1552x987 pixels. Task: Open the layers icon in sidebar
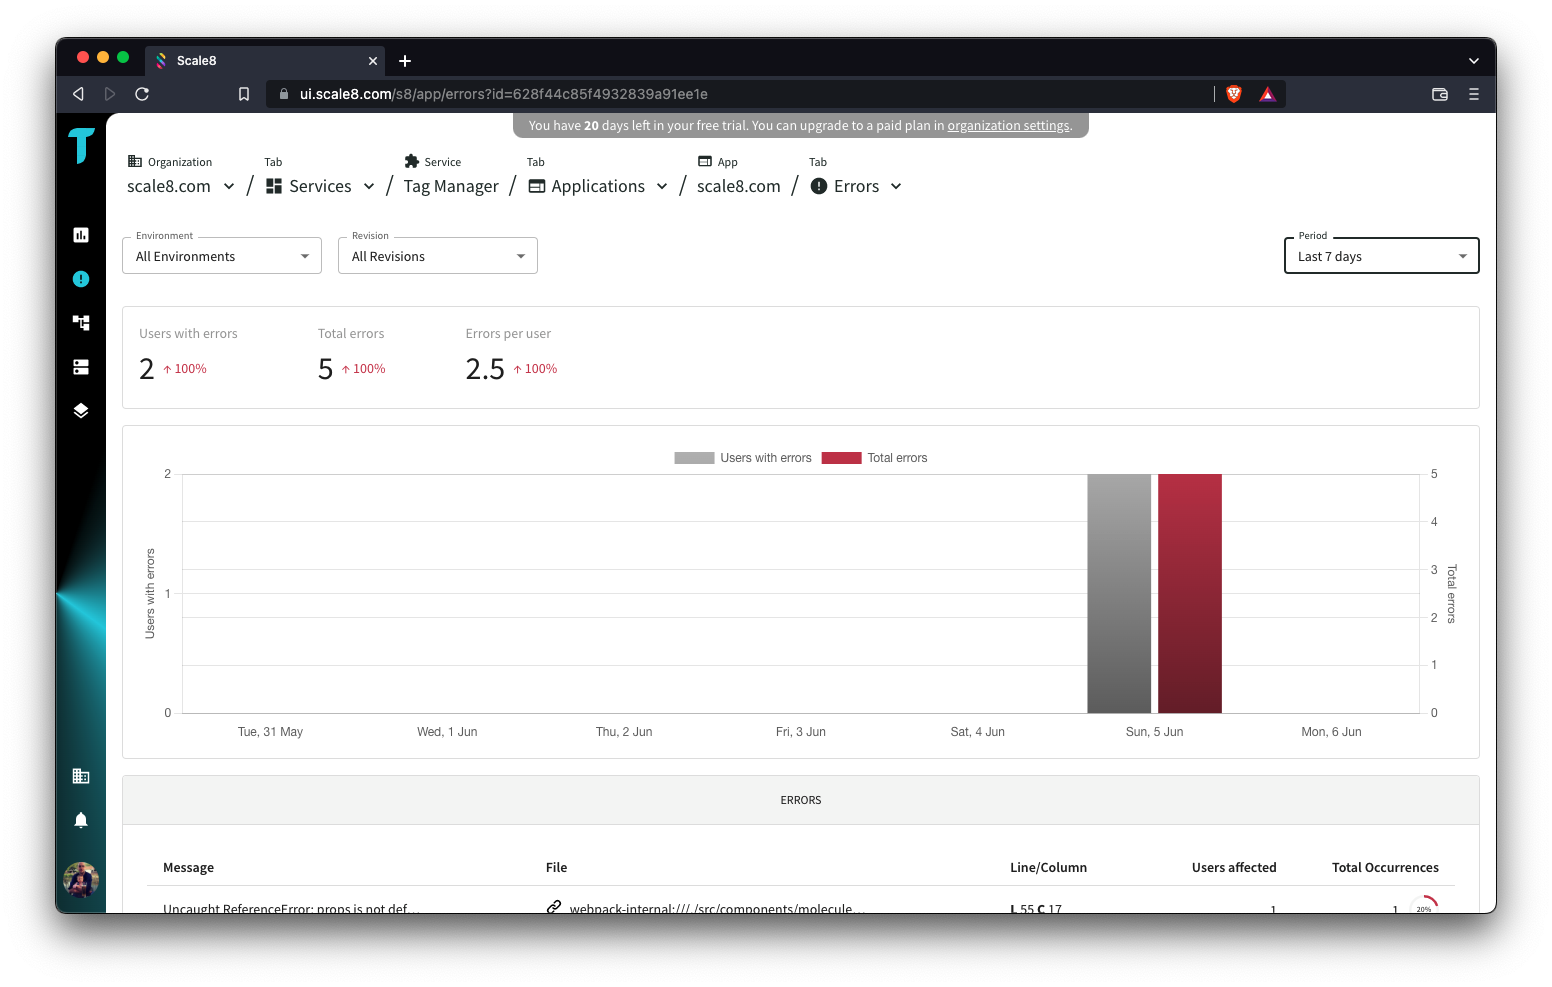coord(81,410)
